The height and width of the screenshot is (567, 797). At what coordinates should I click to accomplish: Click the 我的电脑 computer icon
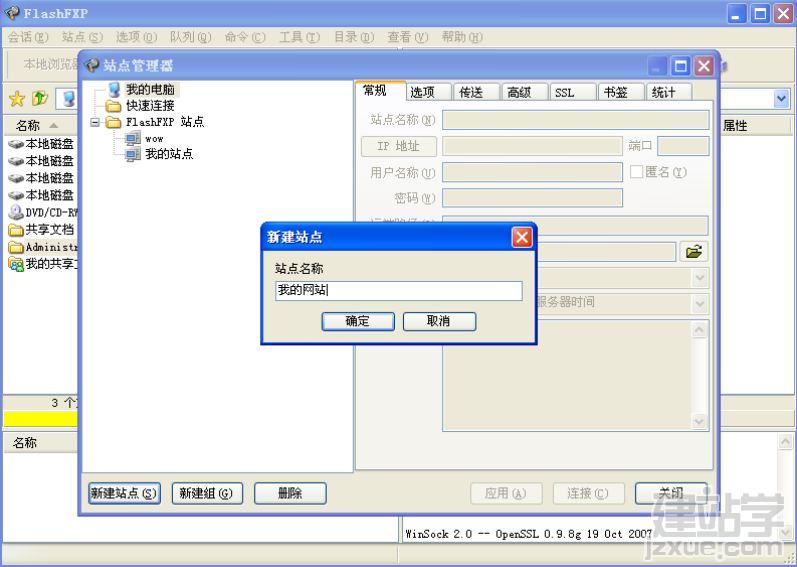[114, 90]
